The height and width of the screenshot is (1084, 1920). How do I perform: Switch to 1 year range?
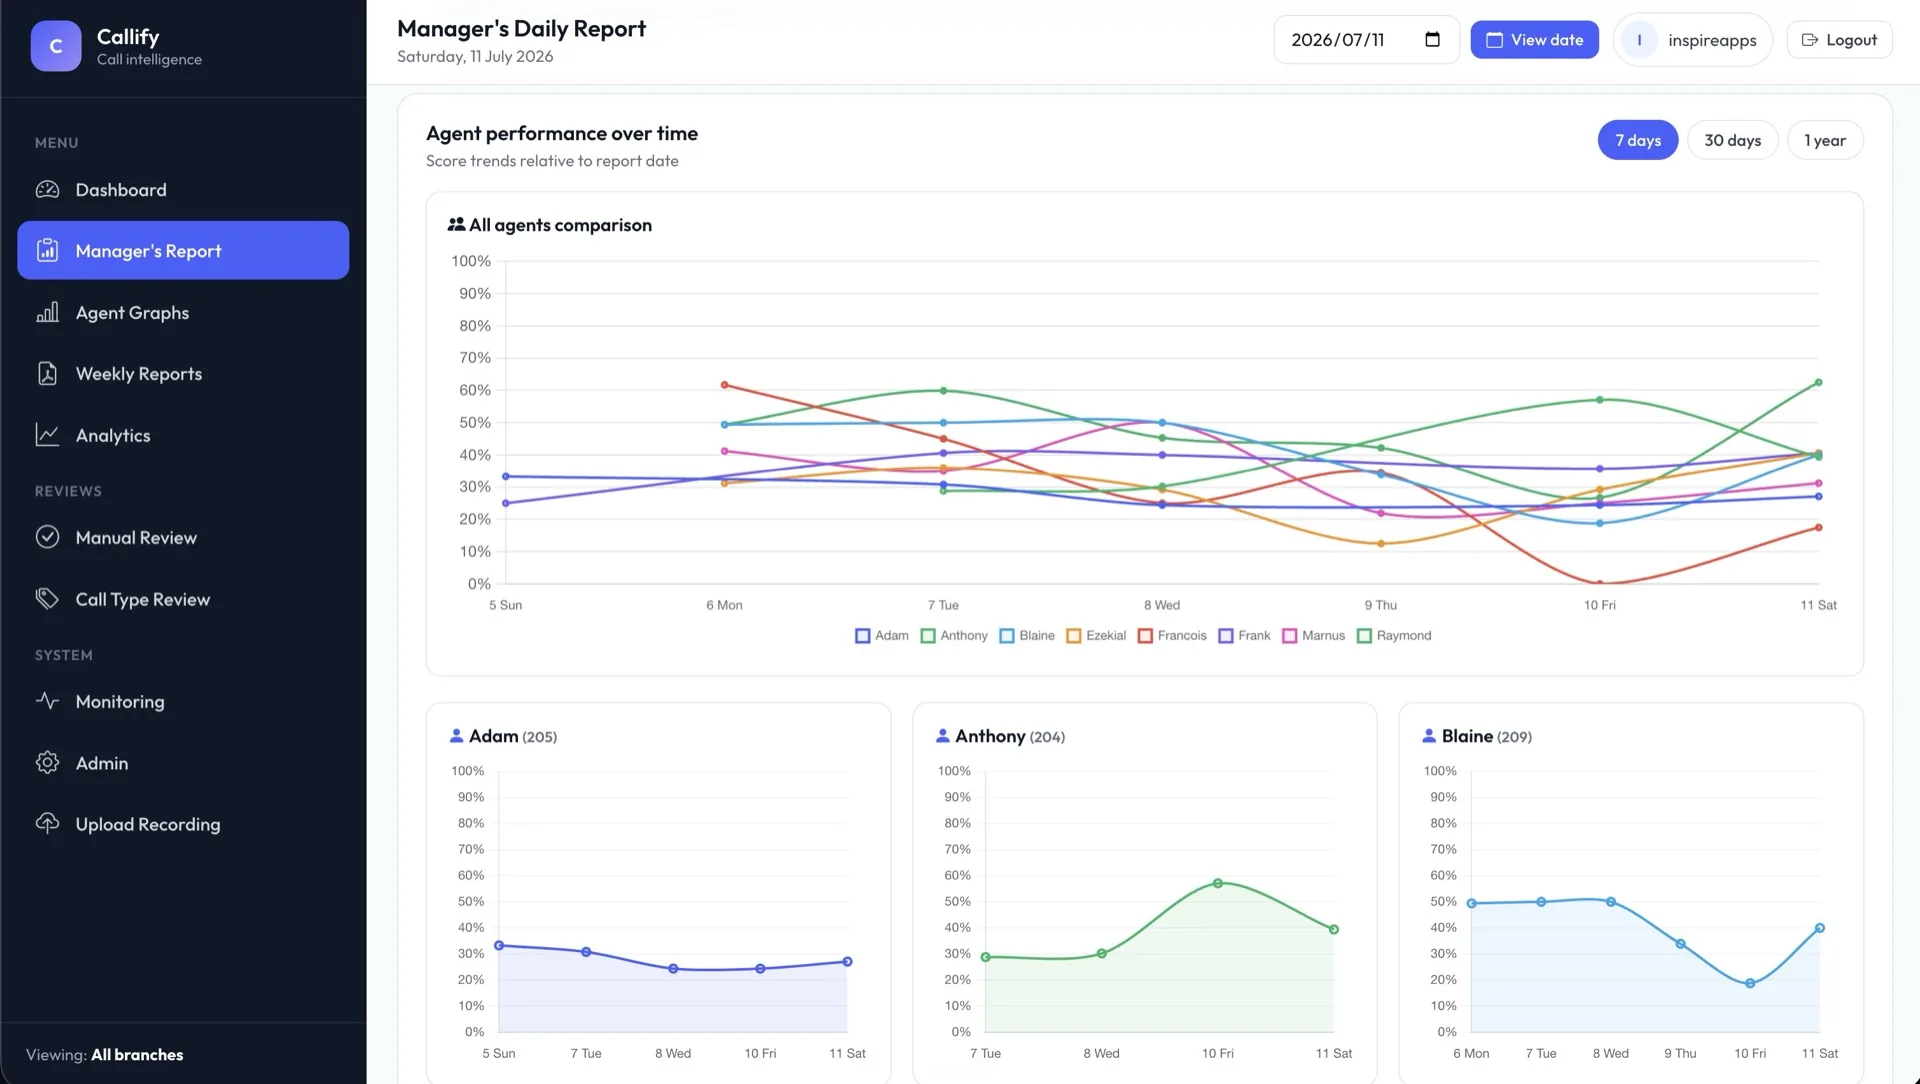(1825, 140)
